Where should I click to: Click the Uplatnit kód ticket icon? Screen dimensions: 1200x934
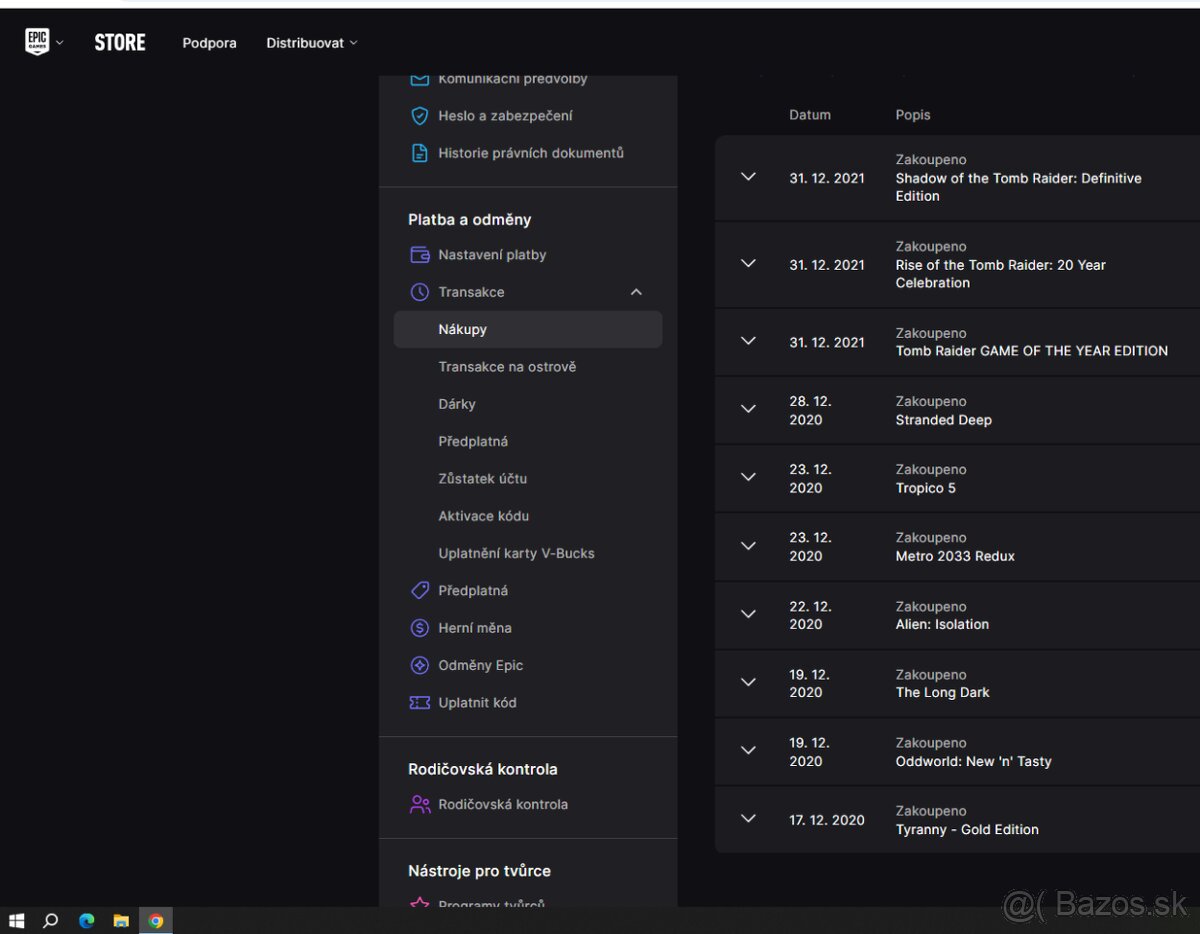[x=420, y=703]
